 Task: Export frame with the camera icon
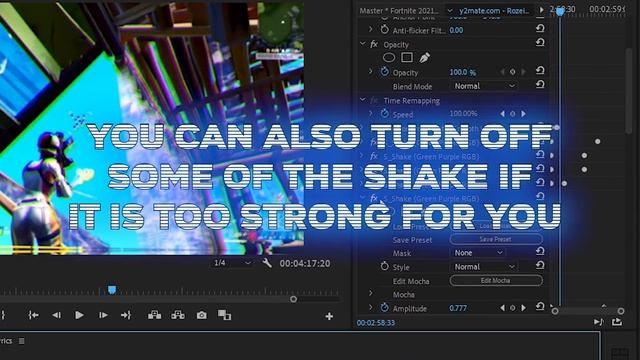tap(202, 315)
